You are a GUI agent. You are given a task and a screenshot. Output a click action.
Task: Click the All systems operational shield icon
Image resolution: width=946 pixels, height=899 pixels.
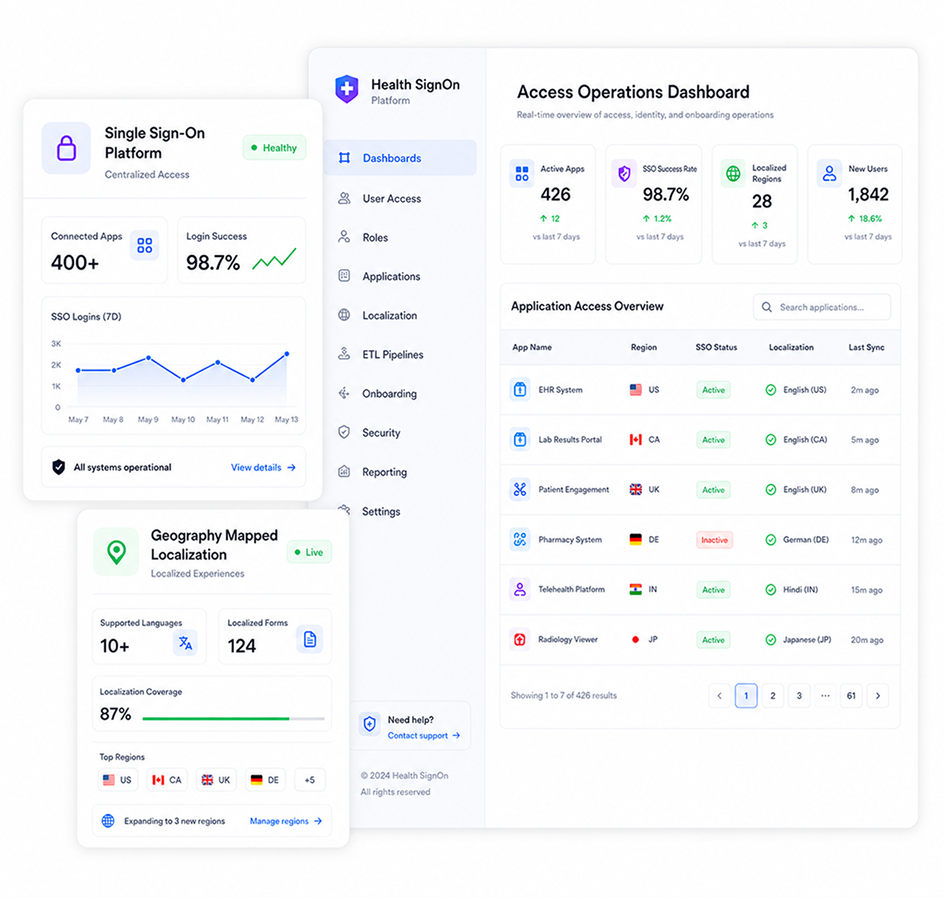click(59, 467)
